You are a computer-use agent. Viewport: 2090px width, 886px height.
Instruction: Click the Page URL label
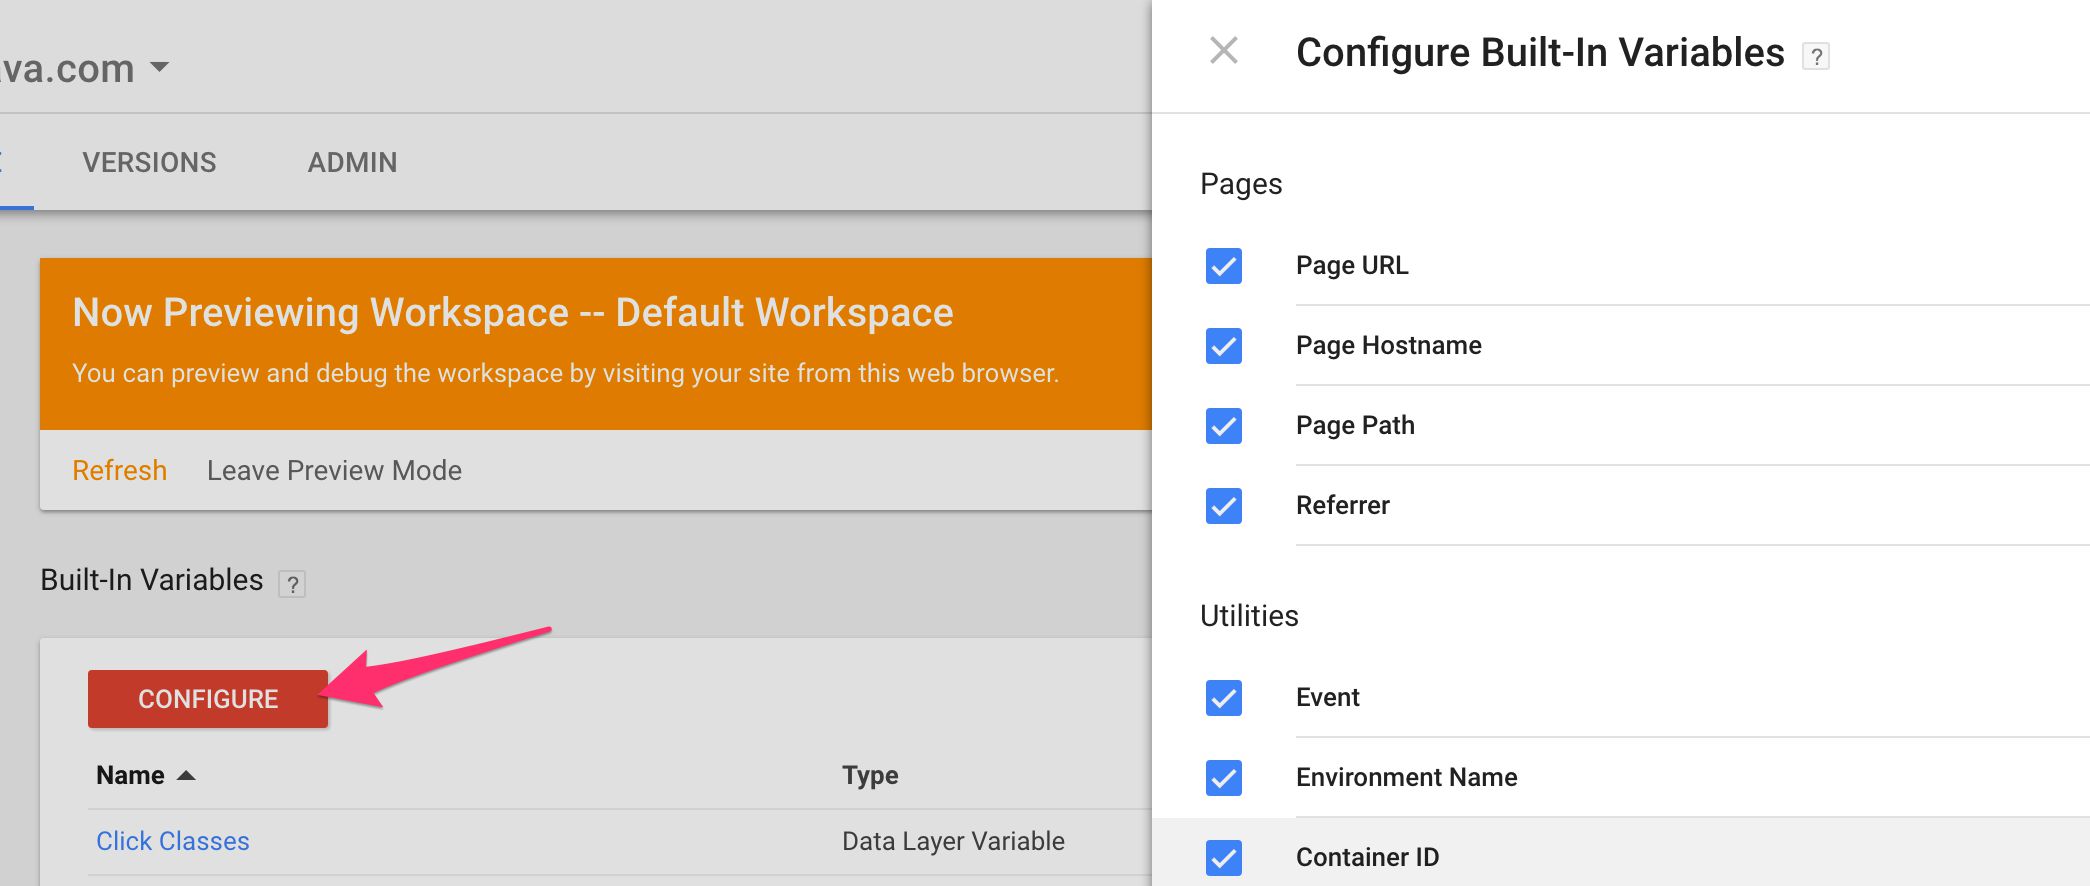coord(1352,265)
